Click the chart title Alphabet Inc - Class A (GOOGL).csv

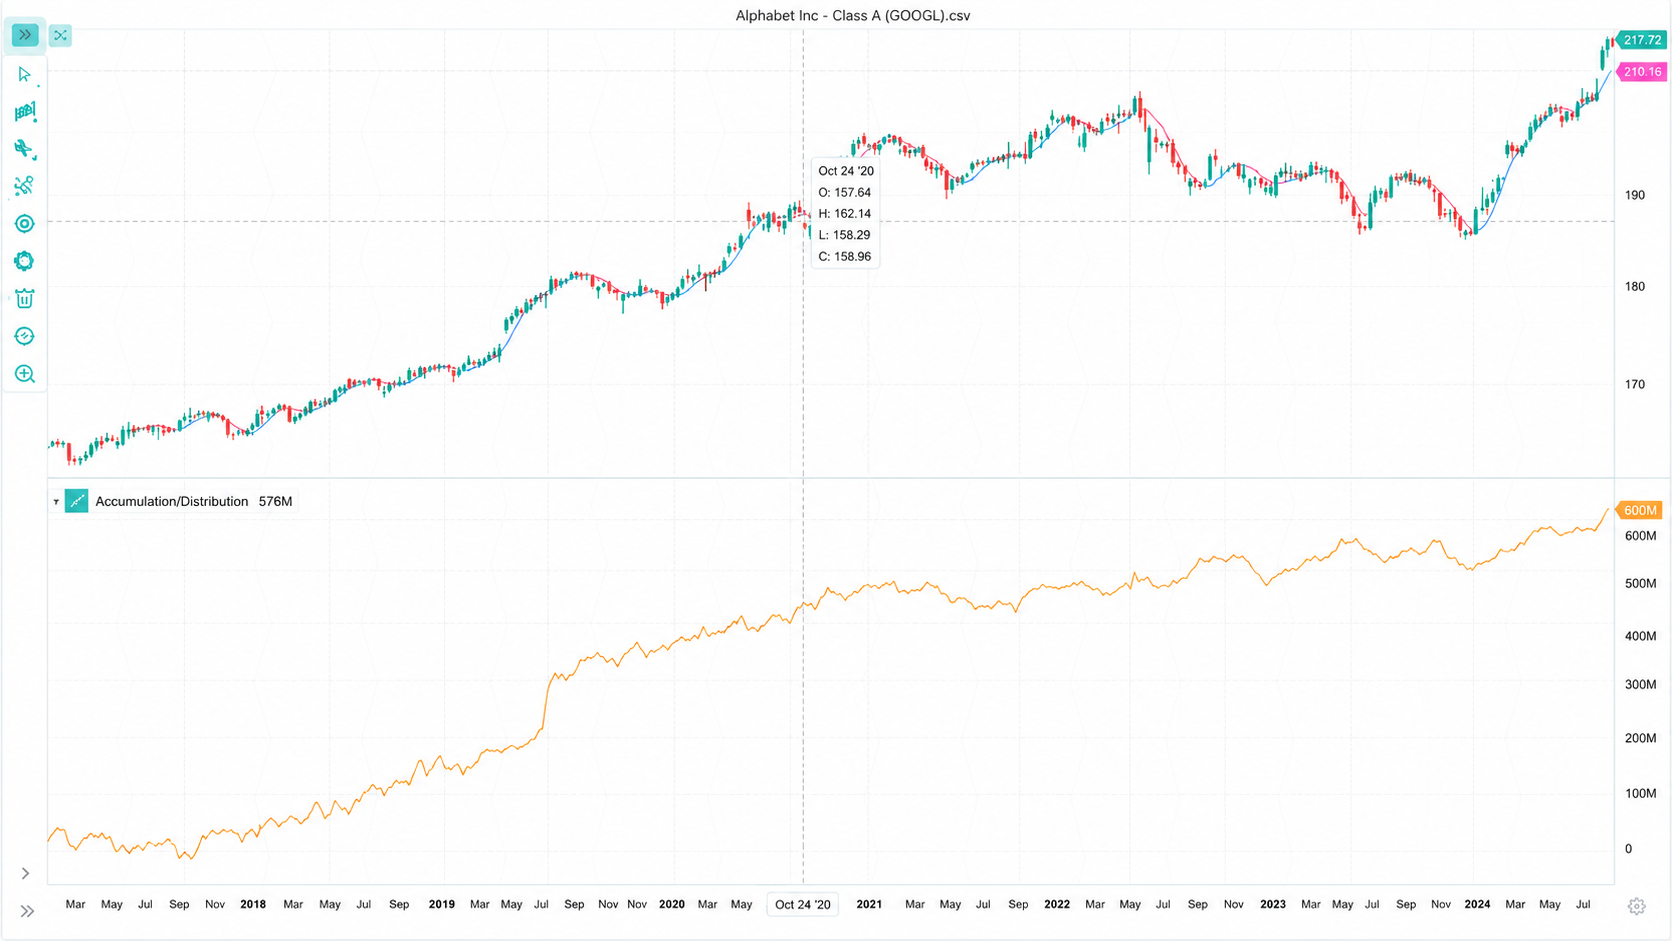(x=853, y=15)
